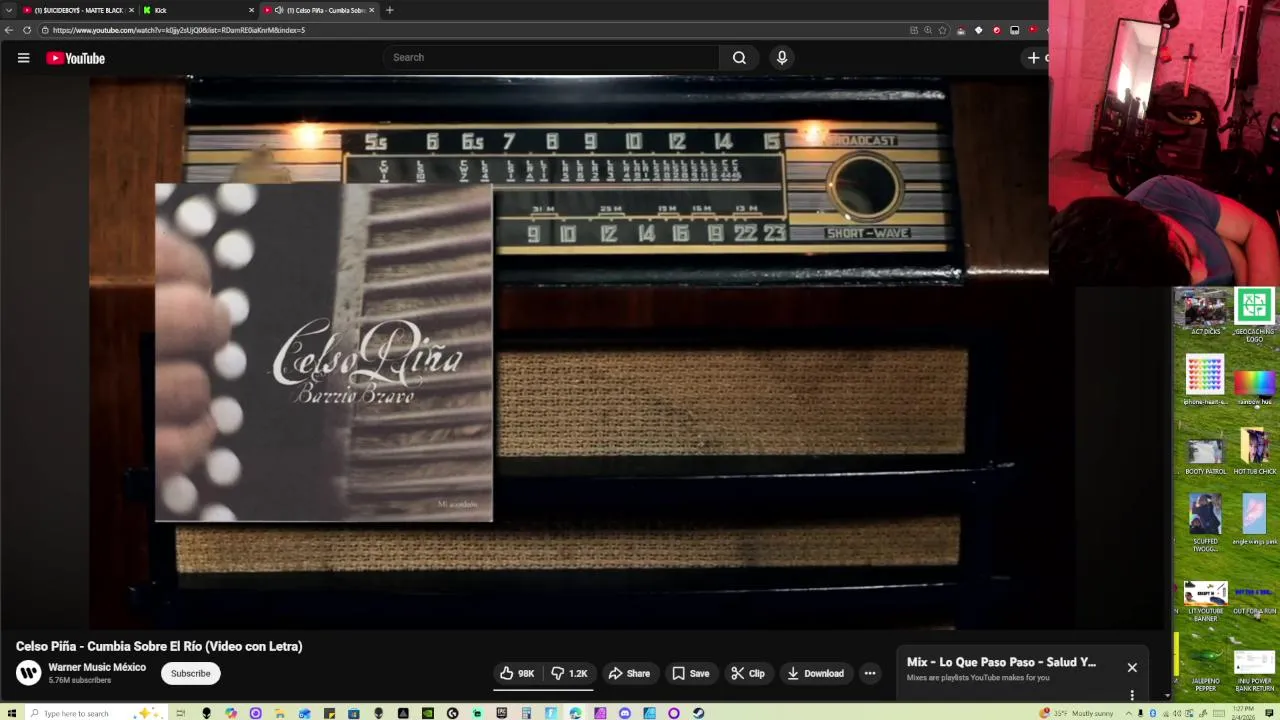
Task: Open the ACT DICKS desktop file
Action: [1205, 312]
